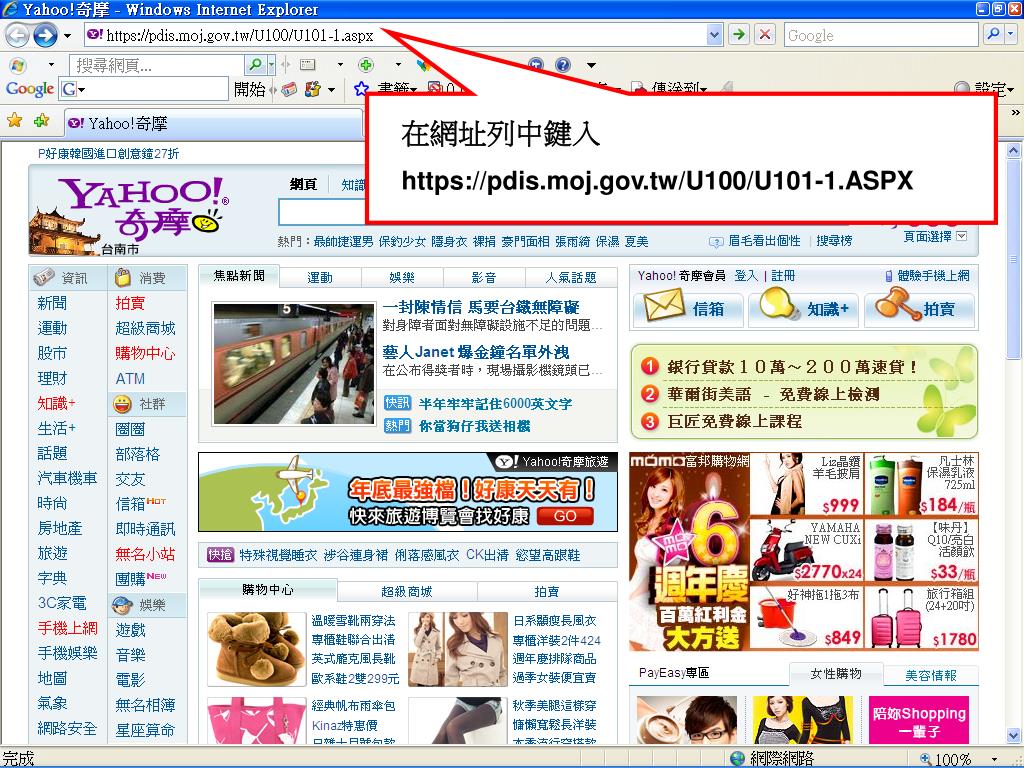
Task: Open the 股市 link in left sidebar
Action: coord(52,353)
